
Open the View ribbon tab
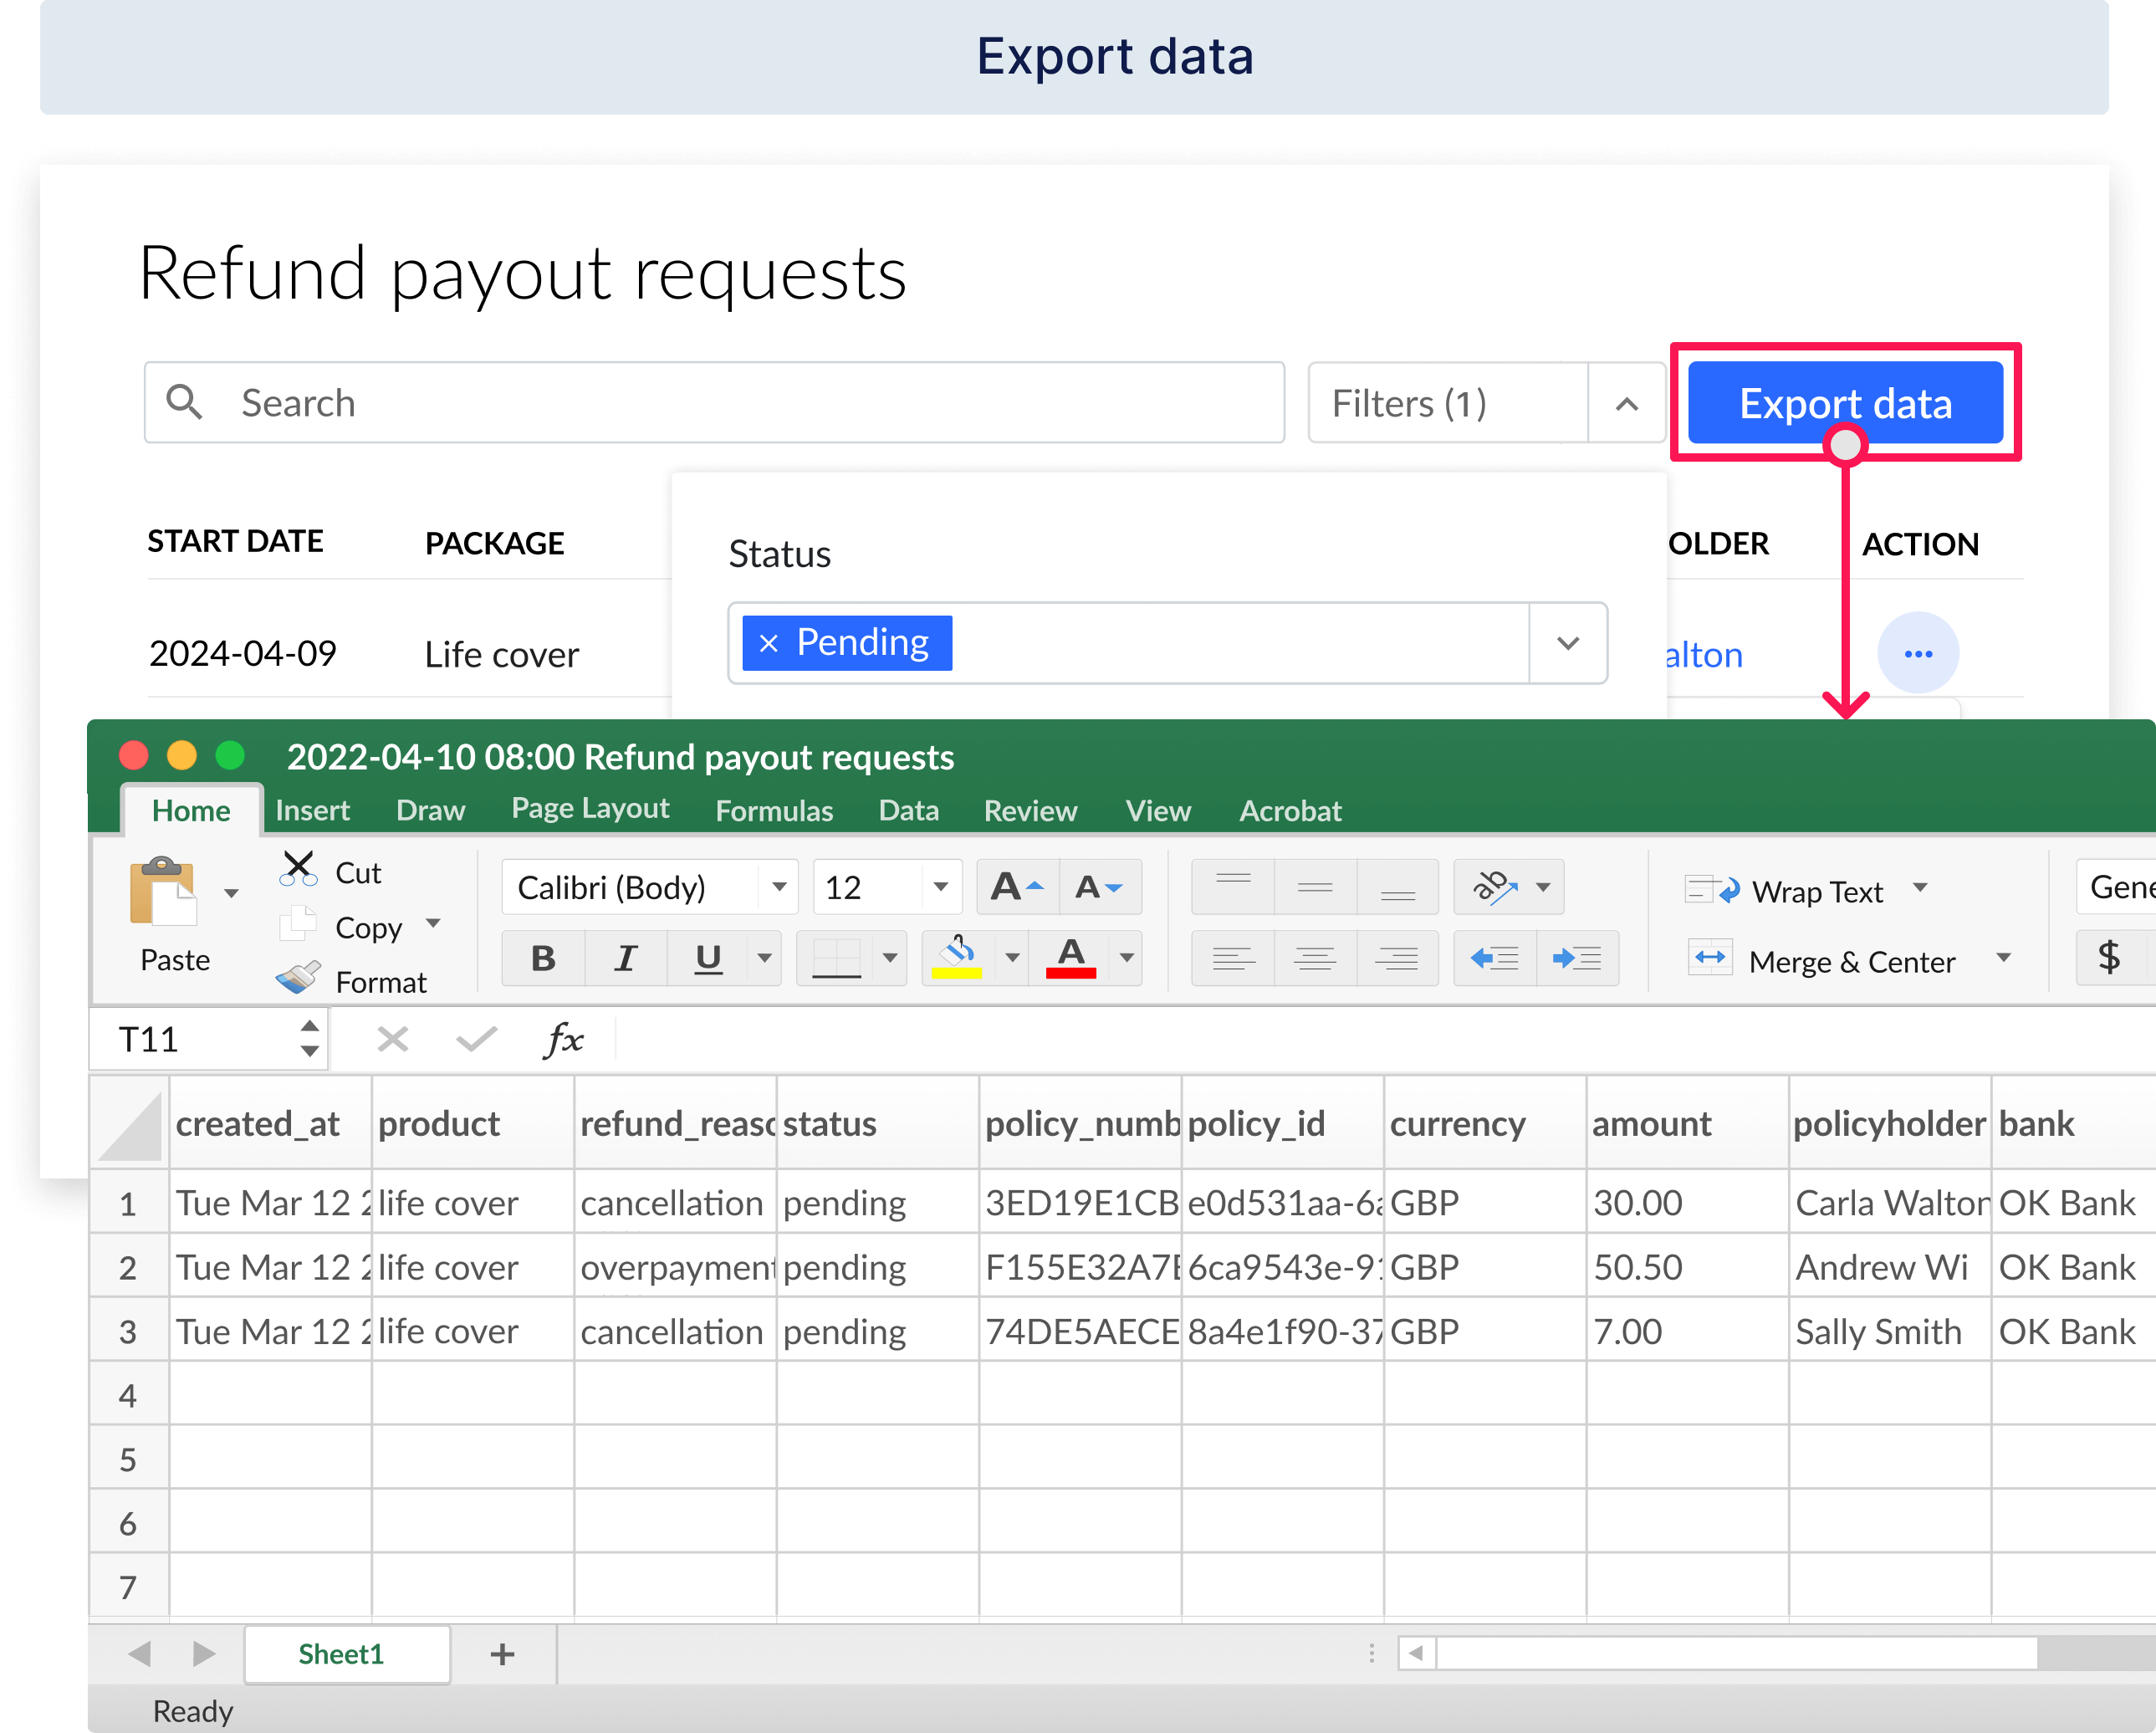point(1158,810)
